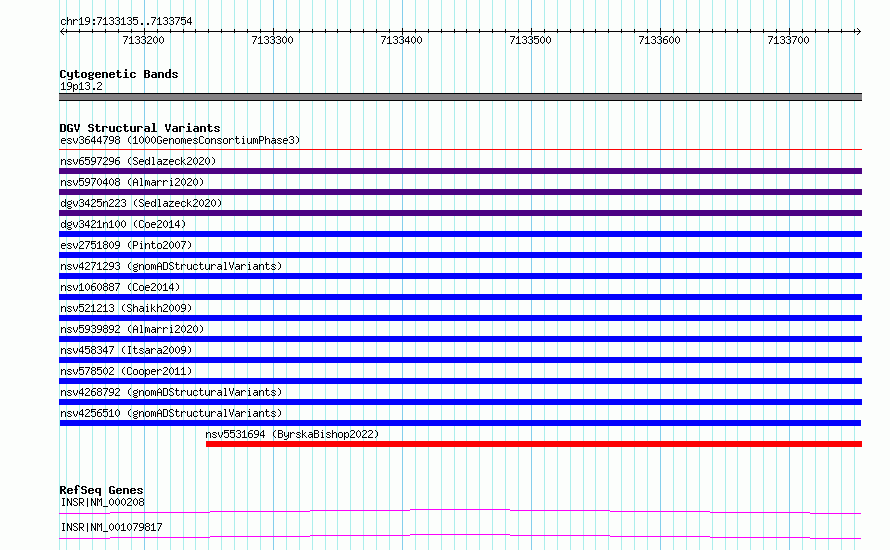Select the thin red esv3644798 variant line

(460, 150)
